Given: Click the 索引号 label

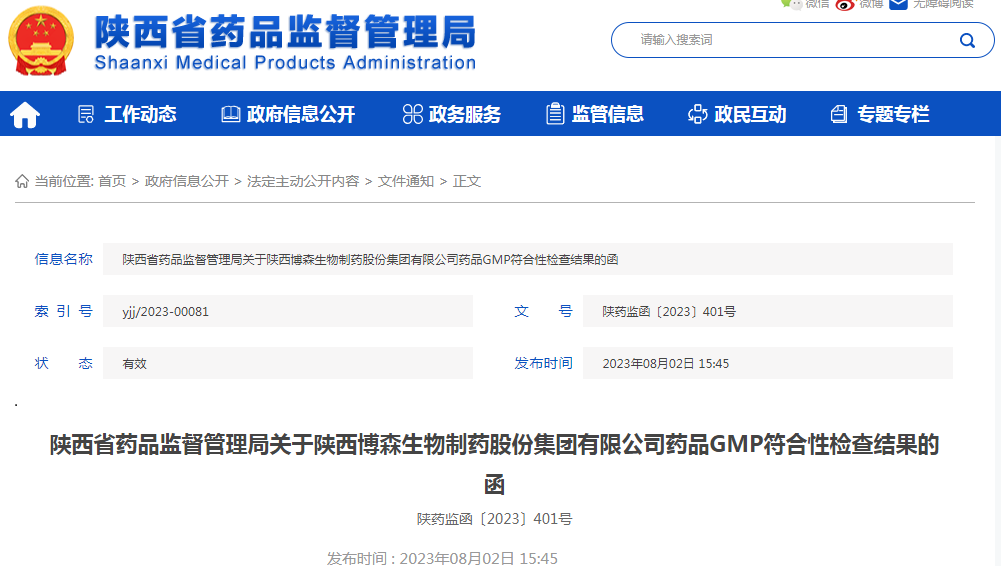Looking at the screenshot, I should point(64,311).
